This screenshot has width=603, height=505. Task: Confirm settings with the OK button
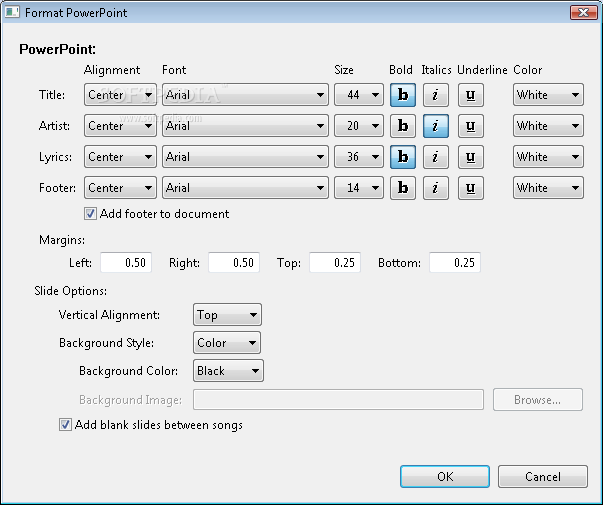tap(445, 477)
